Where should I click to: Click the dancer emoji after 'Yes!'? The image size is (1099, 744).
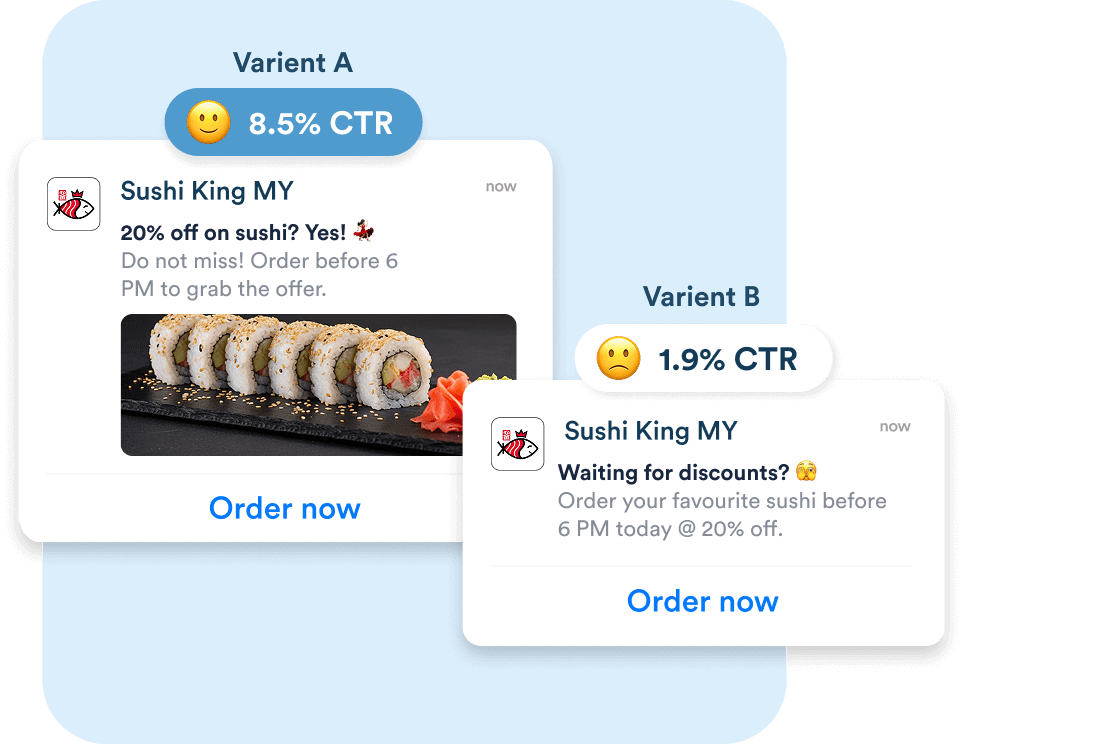coord(363,230)
